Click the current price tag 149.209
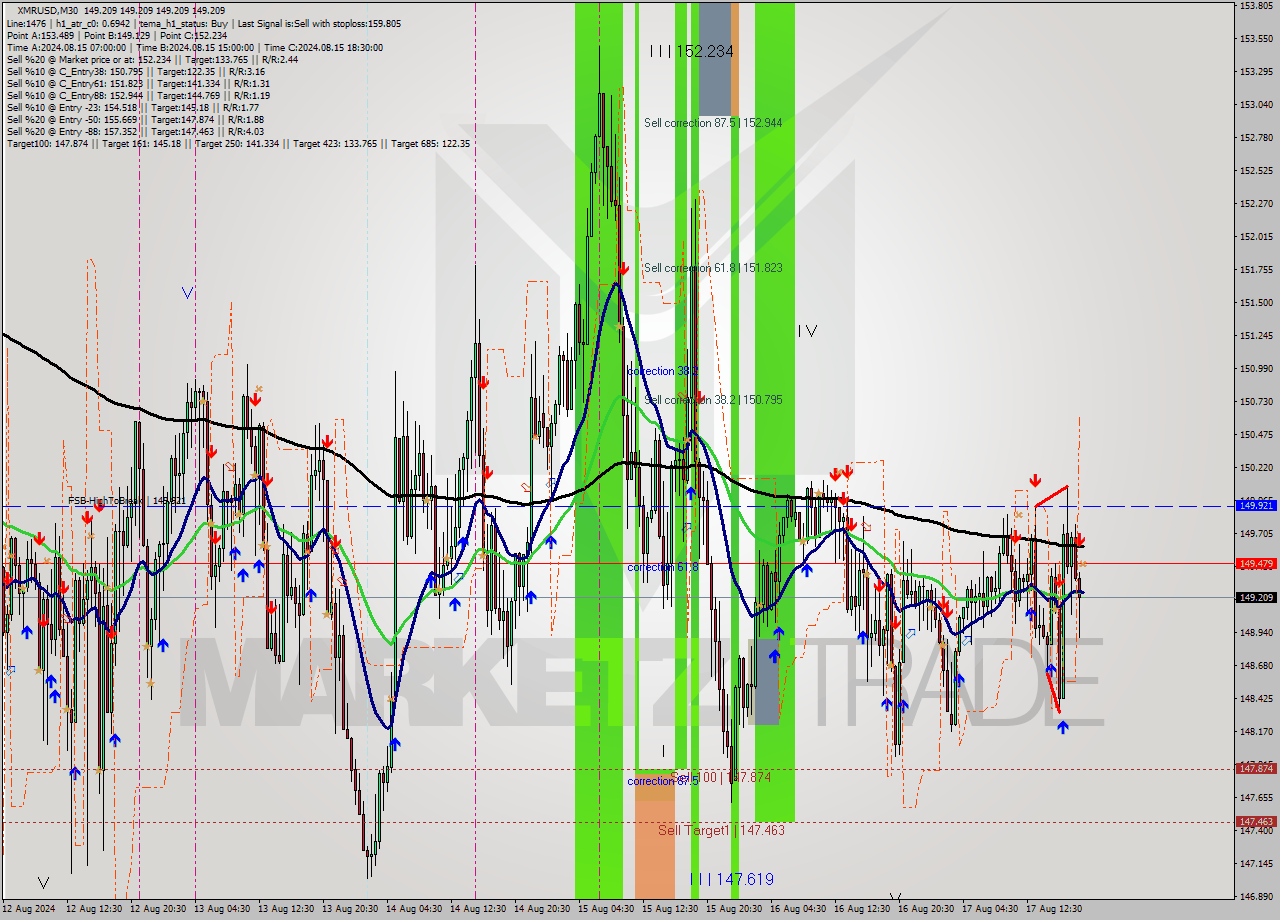This screenshot has width=1280, height=920. (x=1256, y=598)
